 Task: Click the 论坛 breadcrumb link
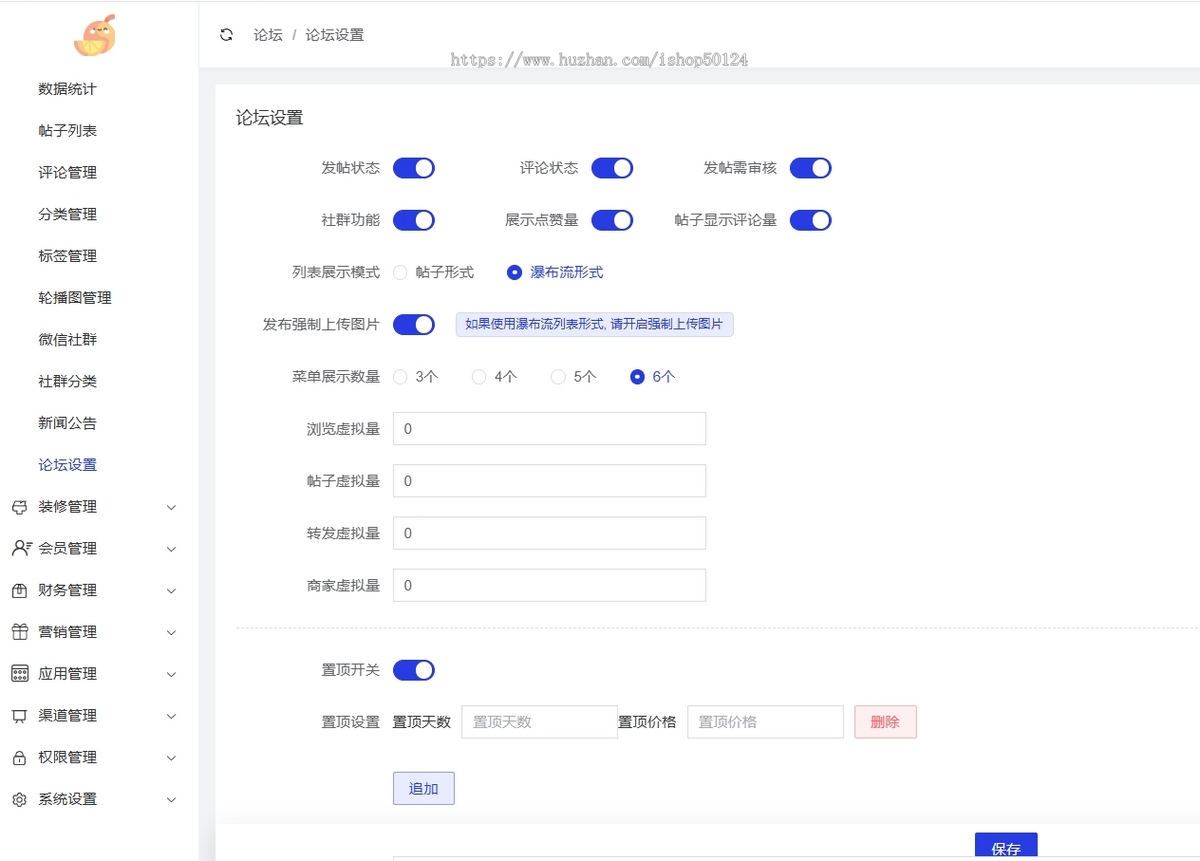click(x=268, y=35)
